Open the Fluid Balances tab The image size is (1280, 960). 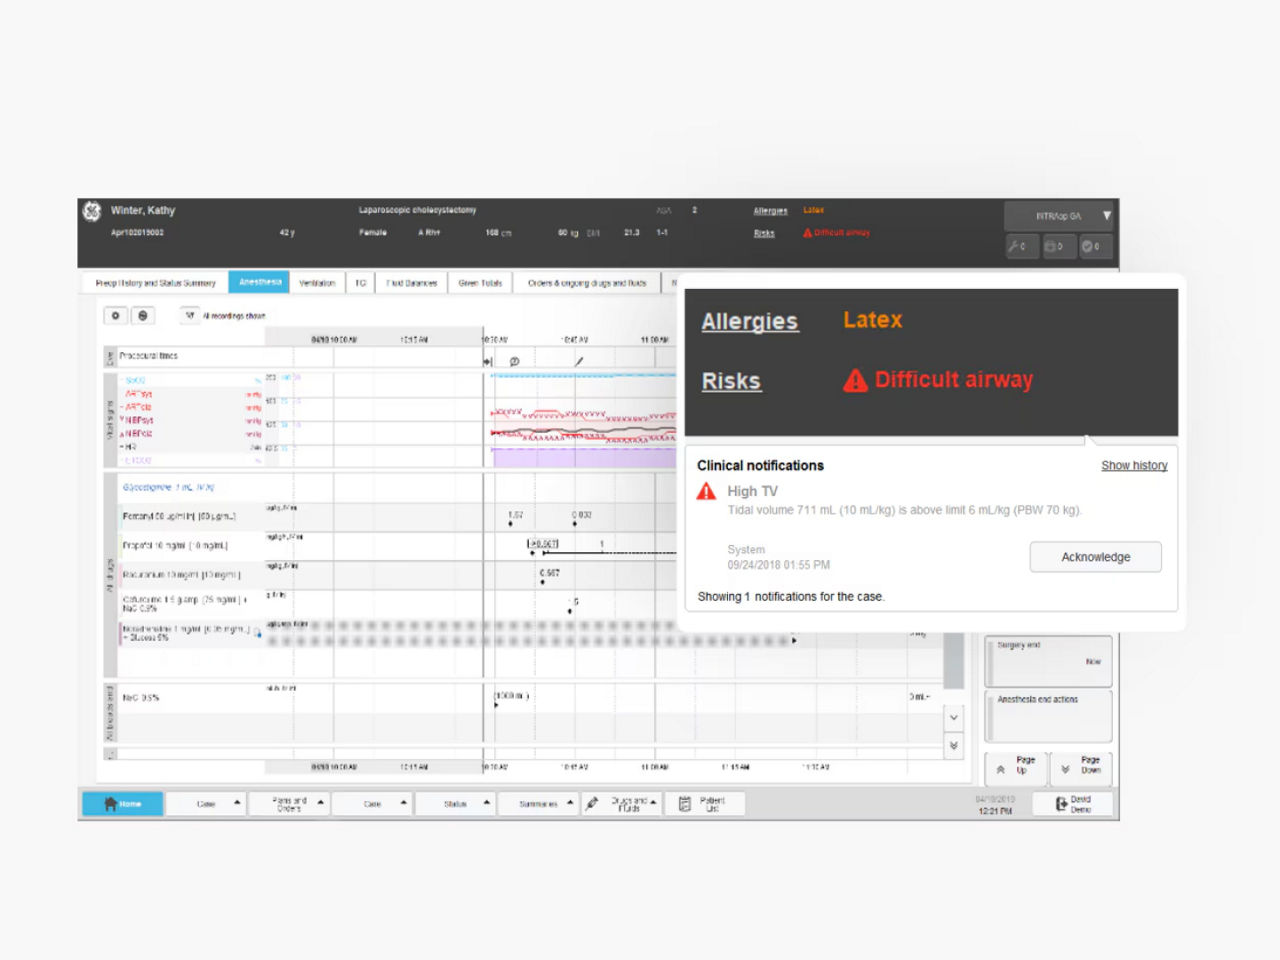point(411,282)
